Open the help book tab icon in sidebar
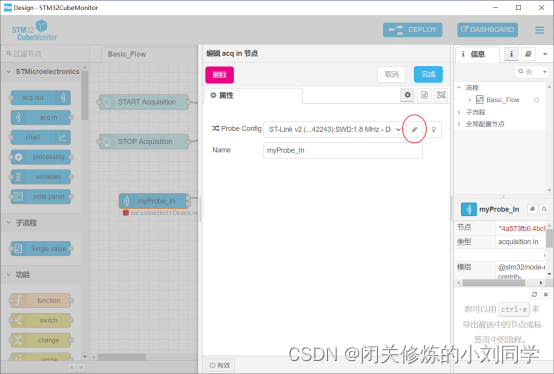The width and height of the screenshot is (554, 374). tap(528, 54)
